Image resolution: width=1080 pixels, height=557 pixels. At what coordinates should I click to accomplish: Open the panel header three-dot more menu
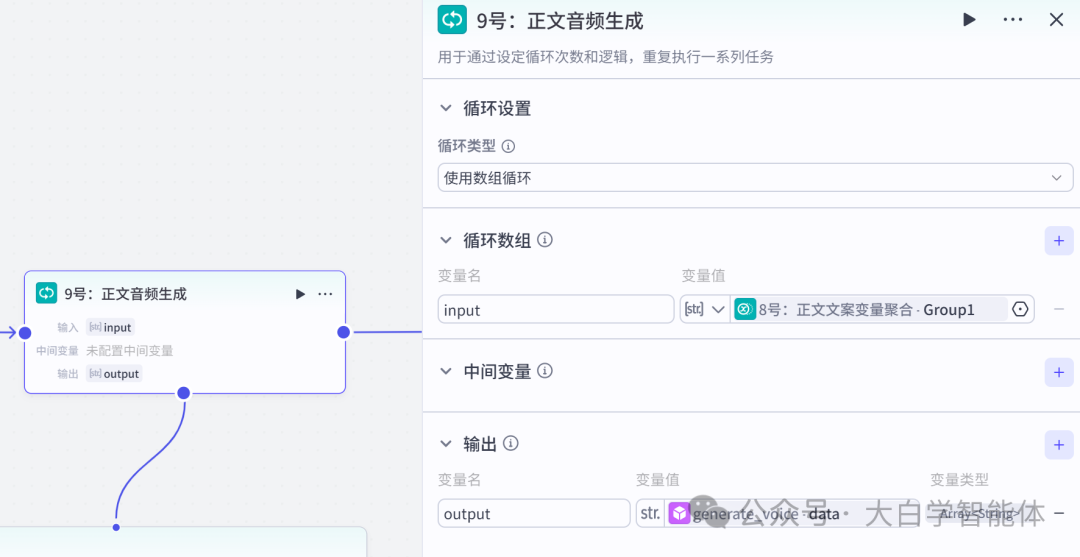click(x=1012, y=20)
